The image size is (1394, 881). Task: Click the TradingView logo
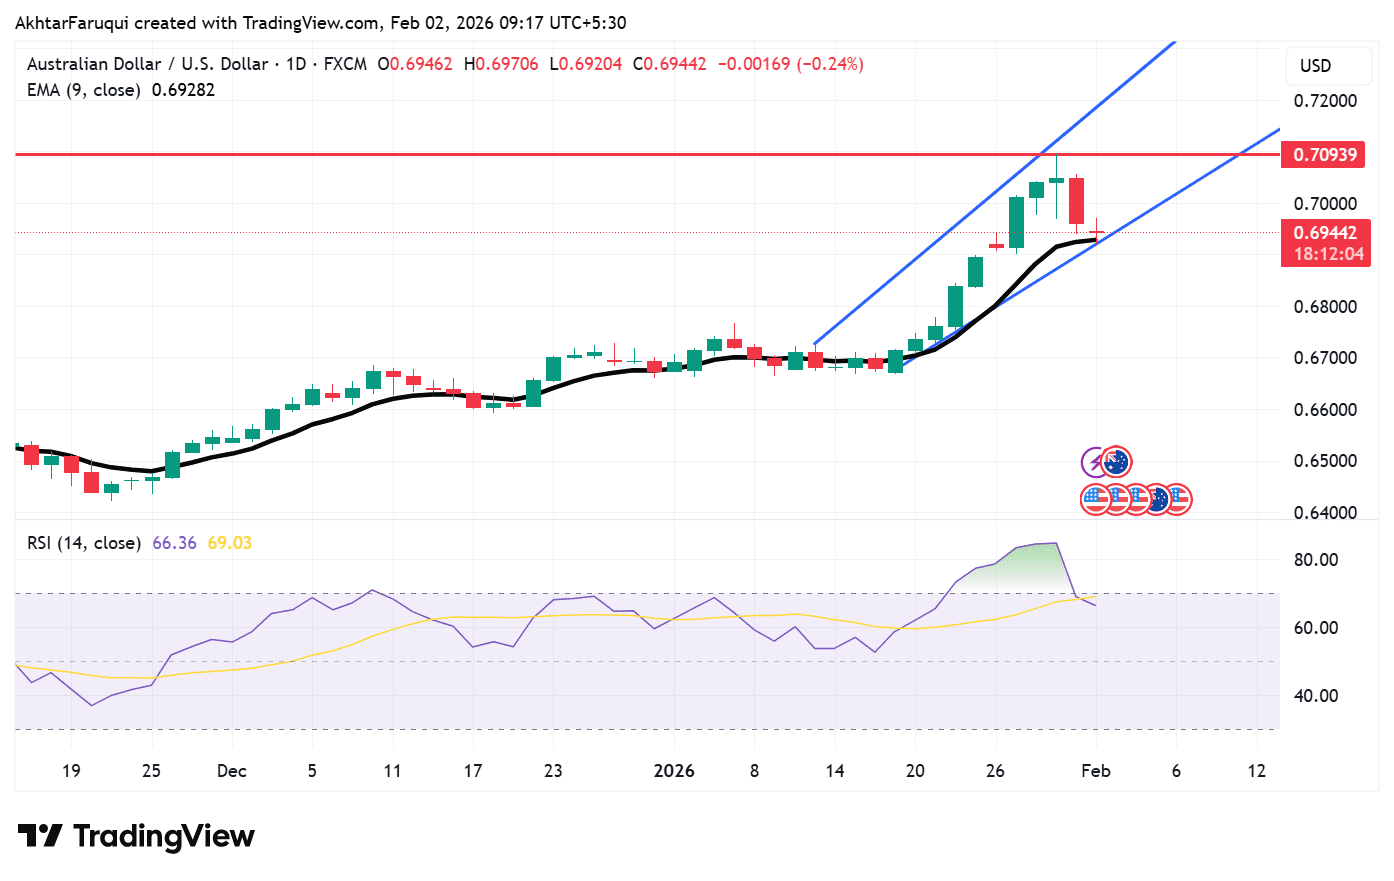tap(135, 835)
